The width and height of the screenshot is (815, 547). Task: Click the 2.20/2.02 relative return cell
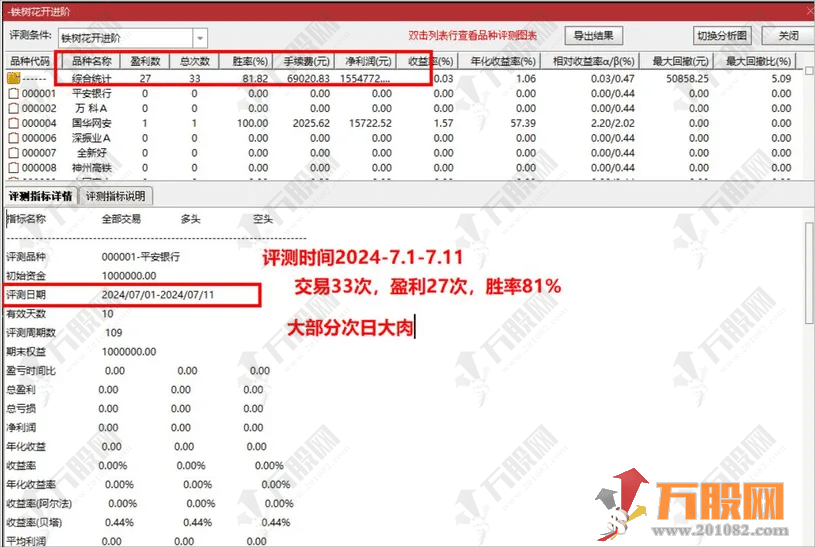point(612,123)
